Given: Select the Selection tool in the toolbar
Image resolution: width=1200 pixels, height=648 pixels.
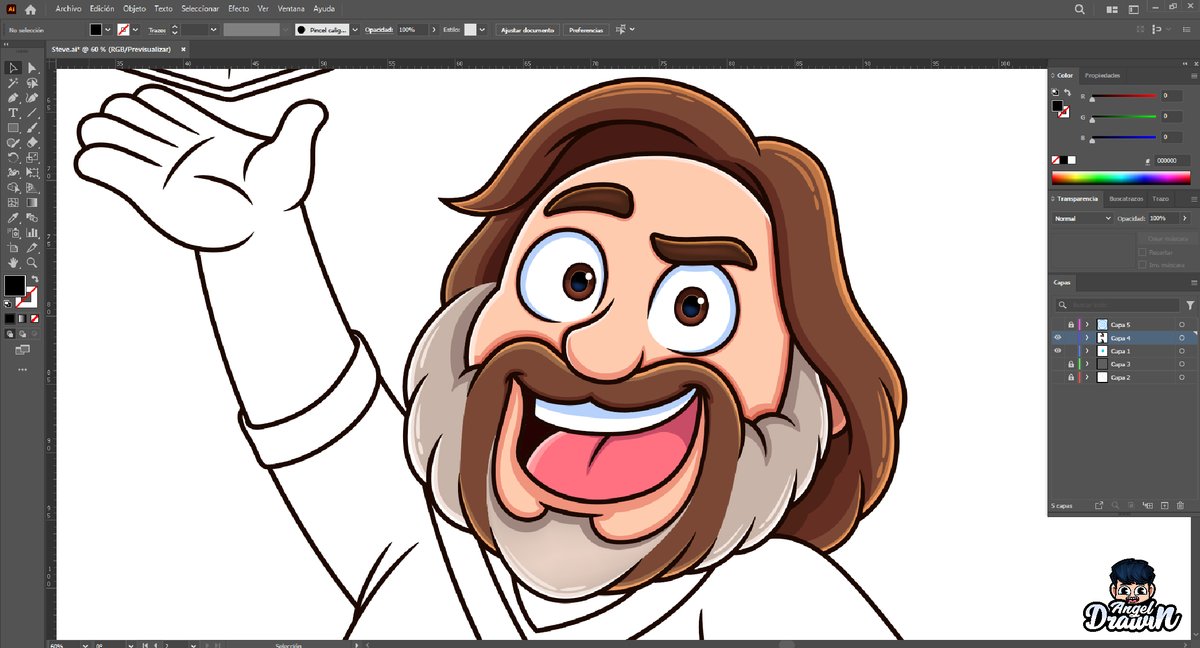Looking at the screenshot, I should [x=13, y=69].
